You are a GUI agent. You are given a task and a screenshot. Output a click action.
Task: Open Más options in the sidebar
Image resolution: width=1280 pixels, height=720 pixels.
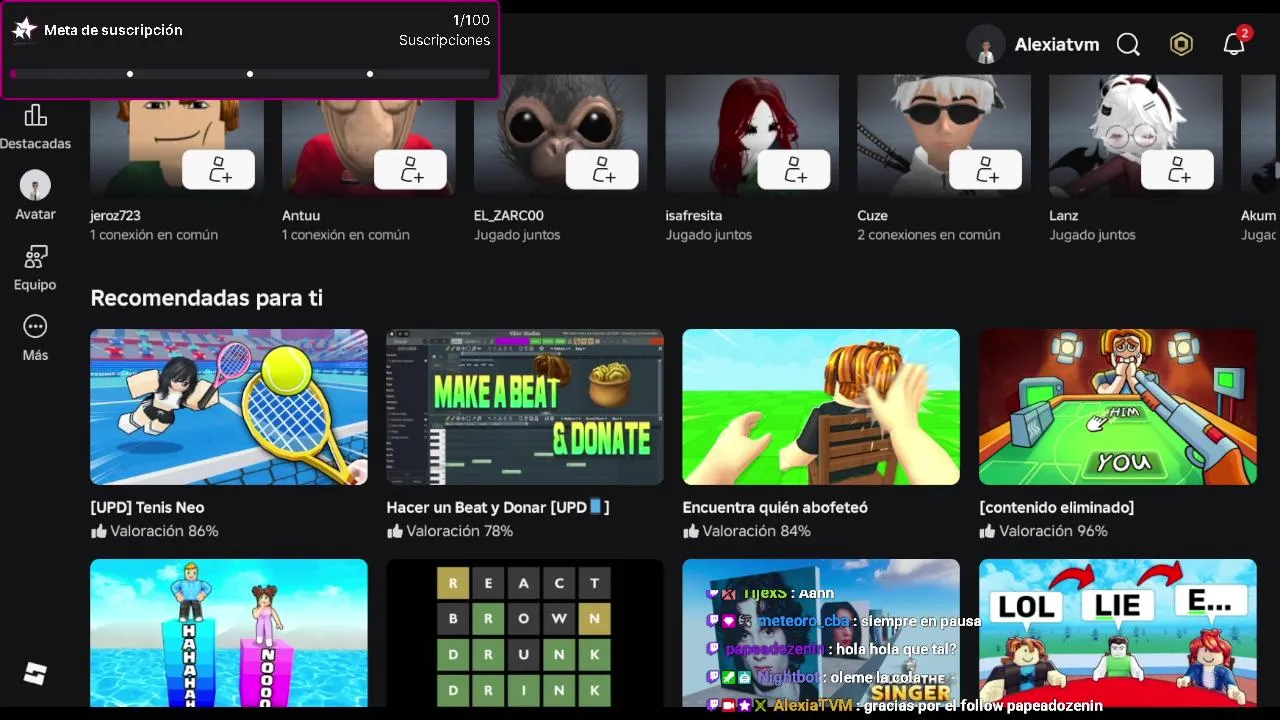(35, 338)
